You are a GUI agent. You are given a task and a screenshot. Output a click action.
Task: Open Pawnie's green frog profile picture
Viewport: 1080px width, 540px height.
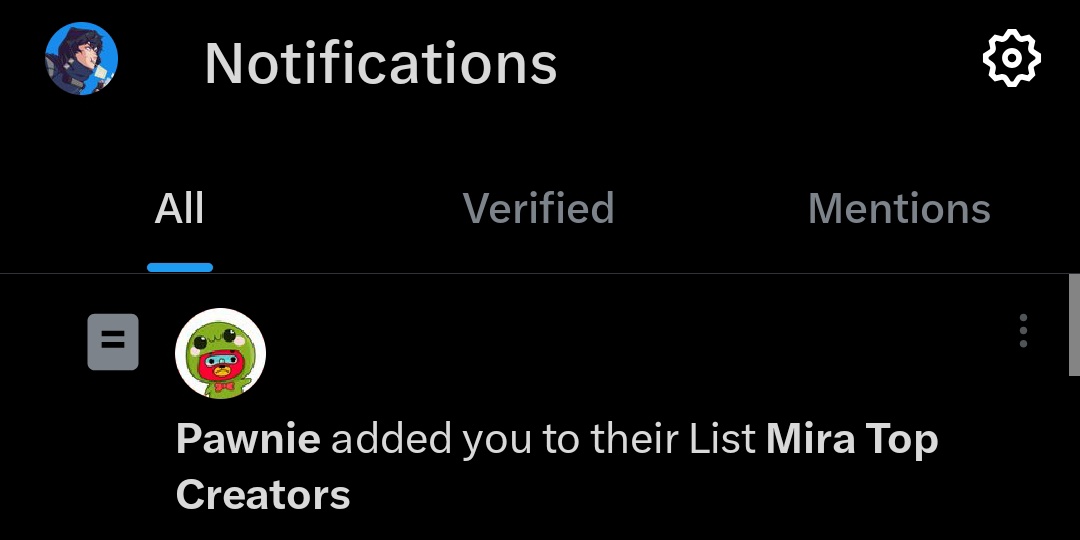coord(220,353)
